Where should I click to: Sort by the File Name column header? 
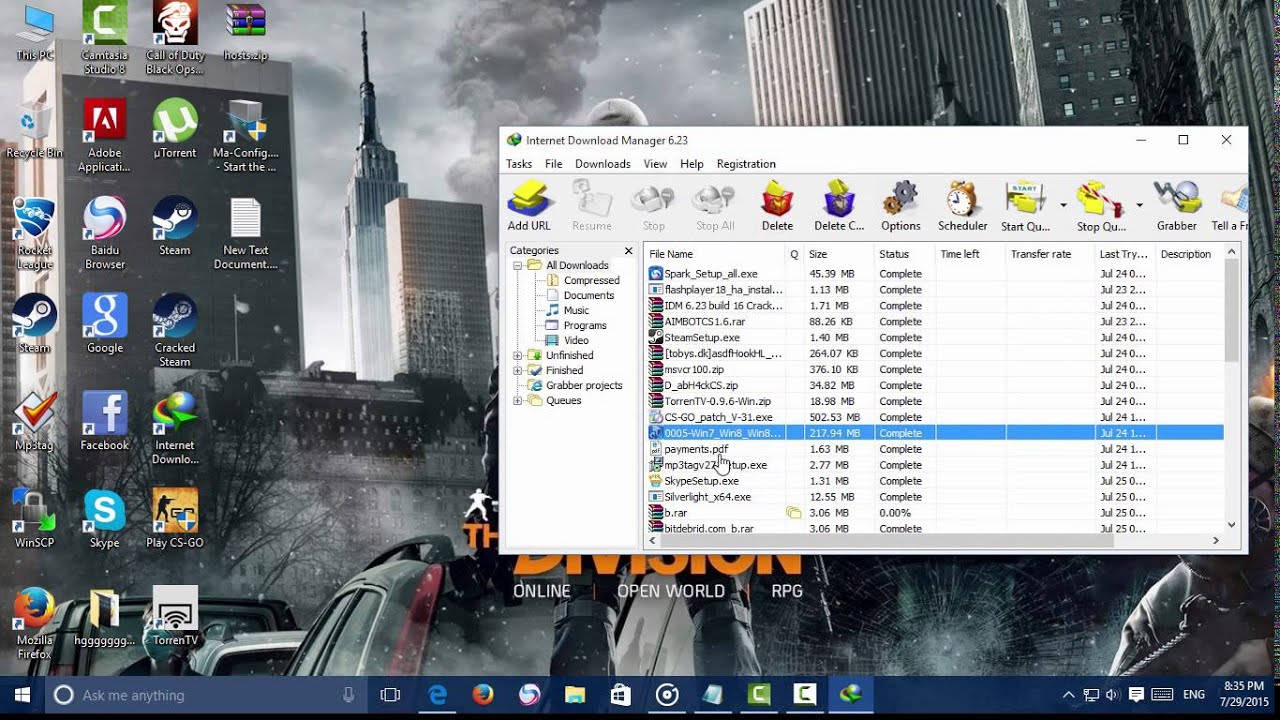coord(715,254)
